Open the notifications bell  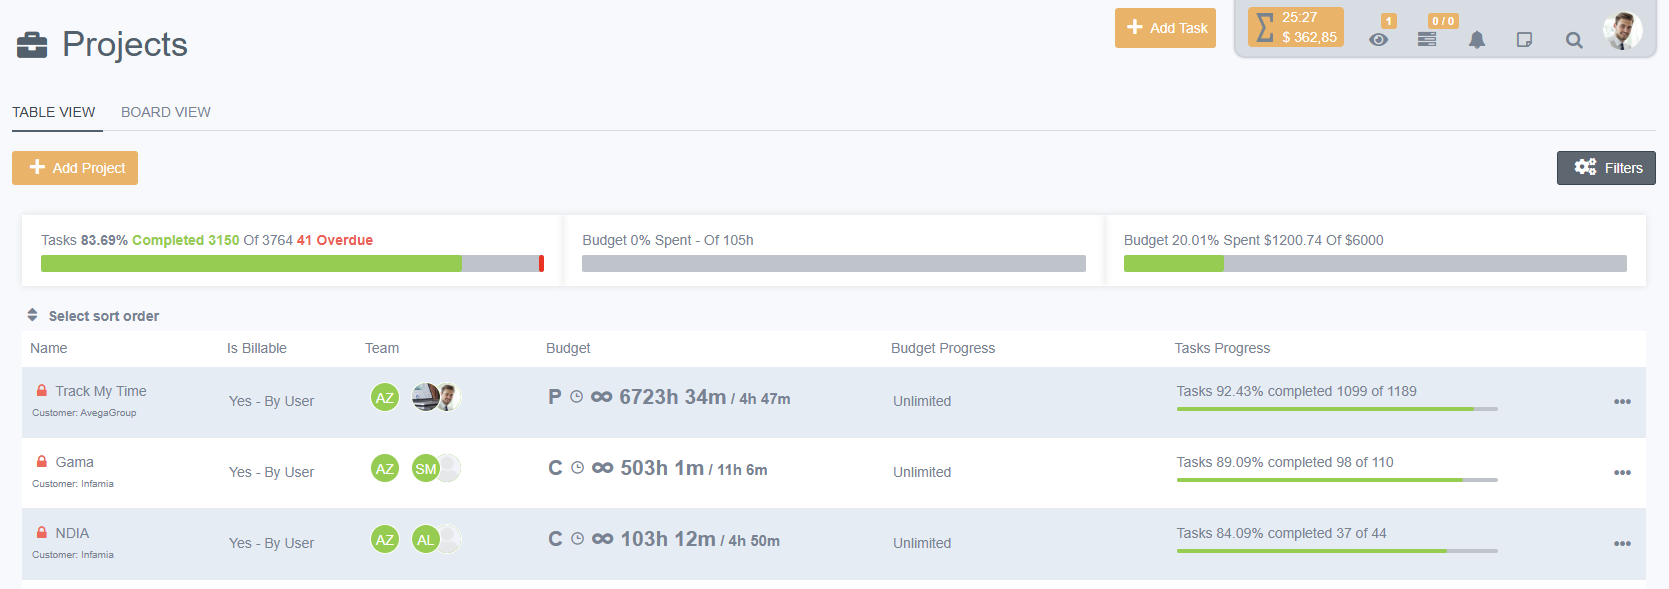[1476, 40]
